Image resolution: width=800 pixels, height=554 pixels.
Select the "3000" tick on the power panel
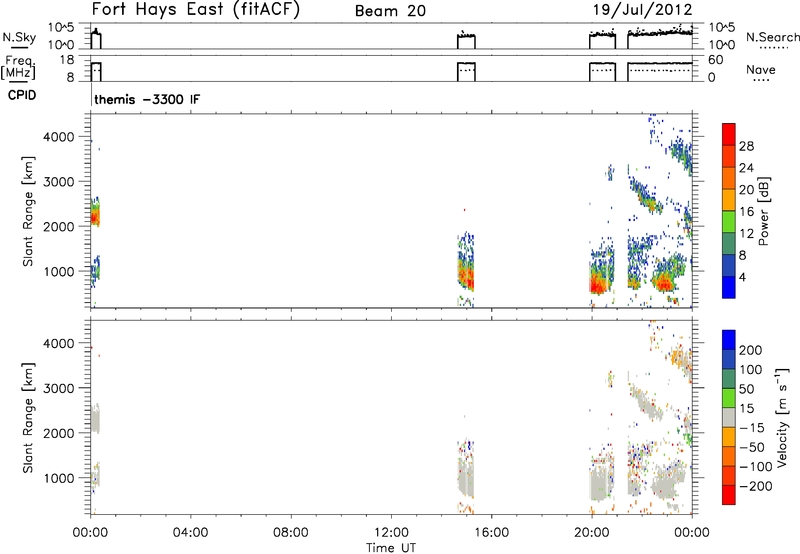[x=59, y=182]
